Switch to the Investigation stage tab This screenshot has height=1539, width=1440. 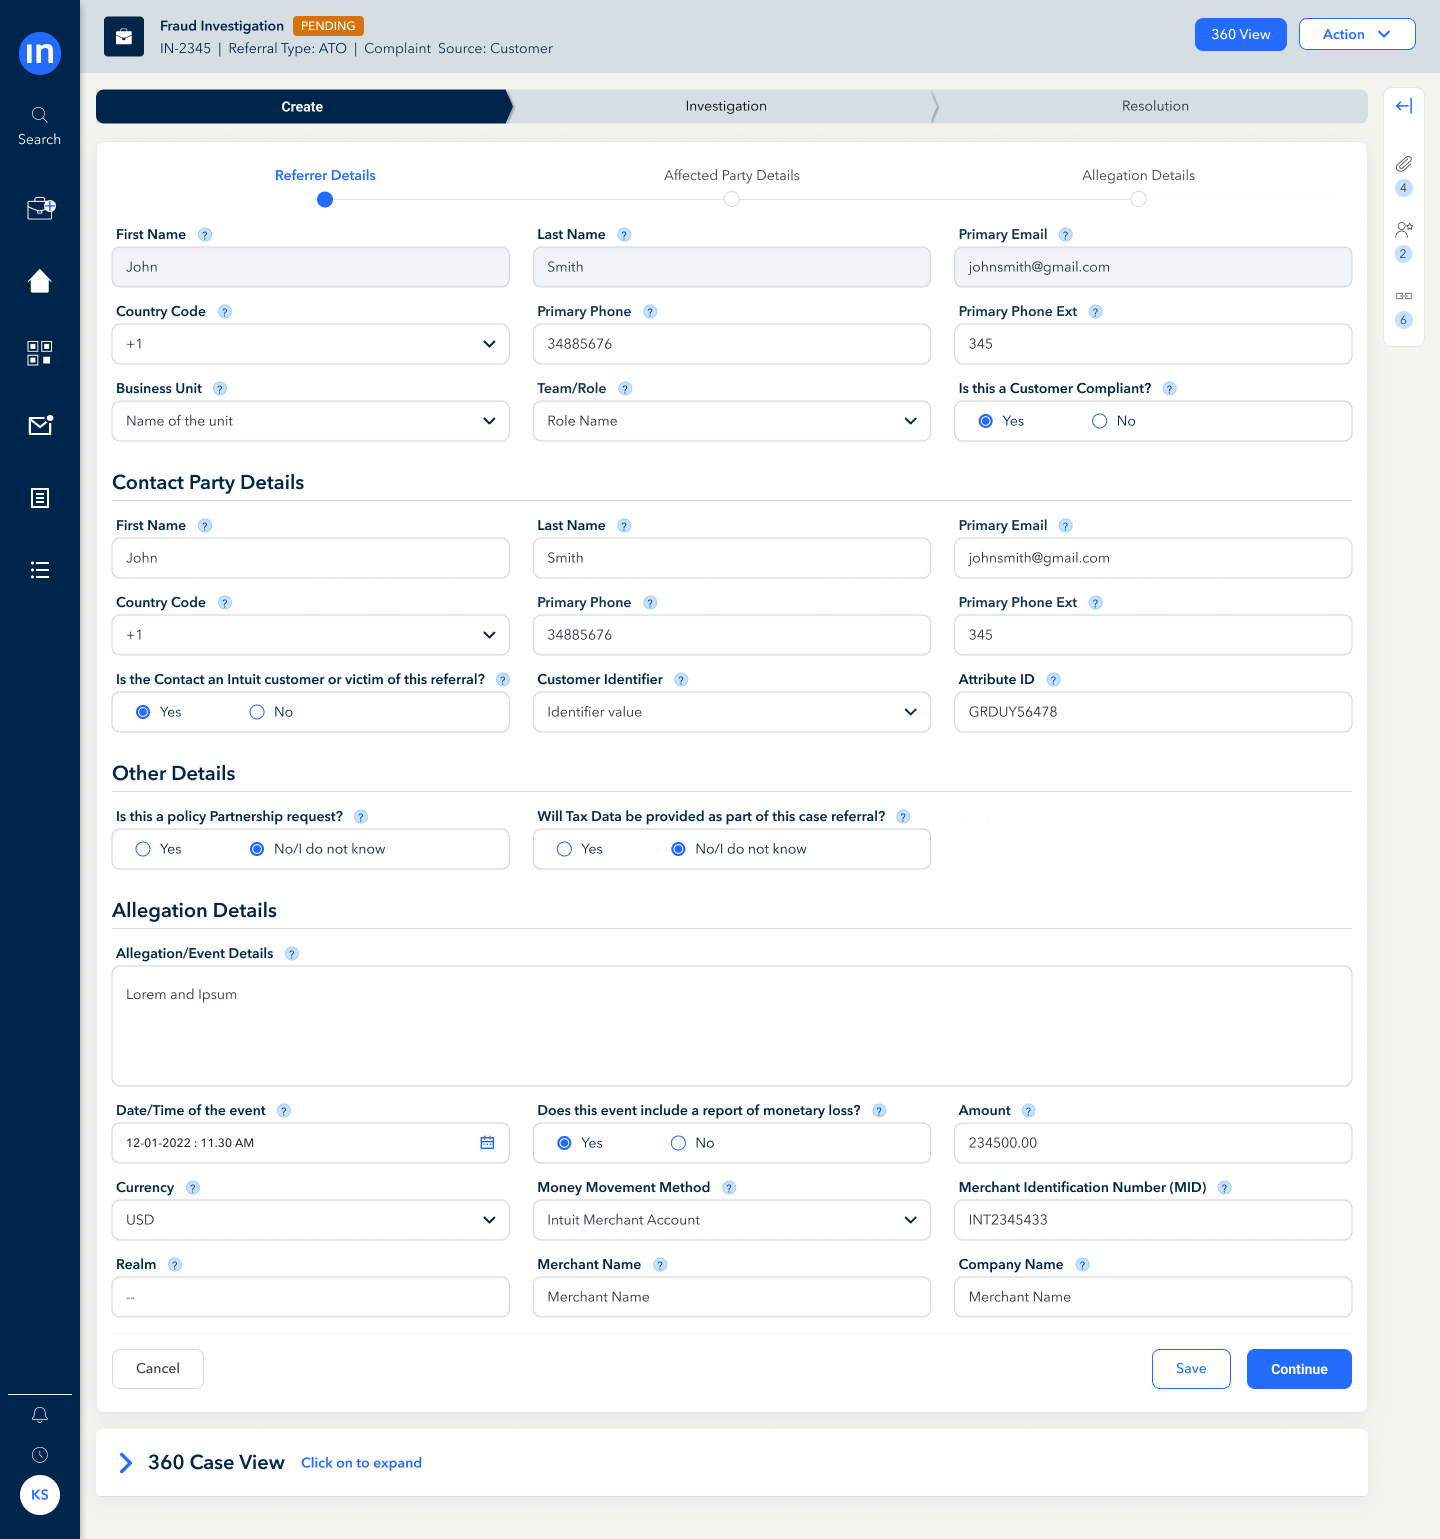(726, 106)
